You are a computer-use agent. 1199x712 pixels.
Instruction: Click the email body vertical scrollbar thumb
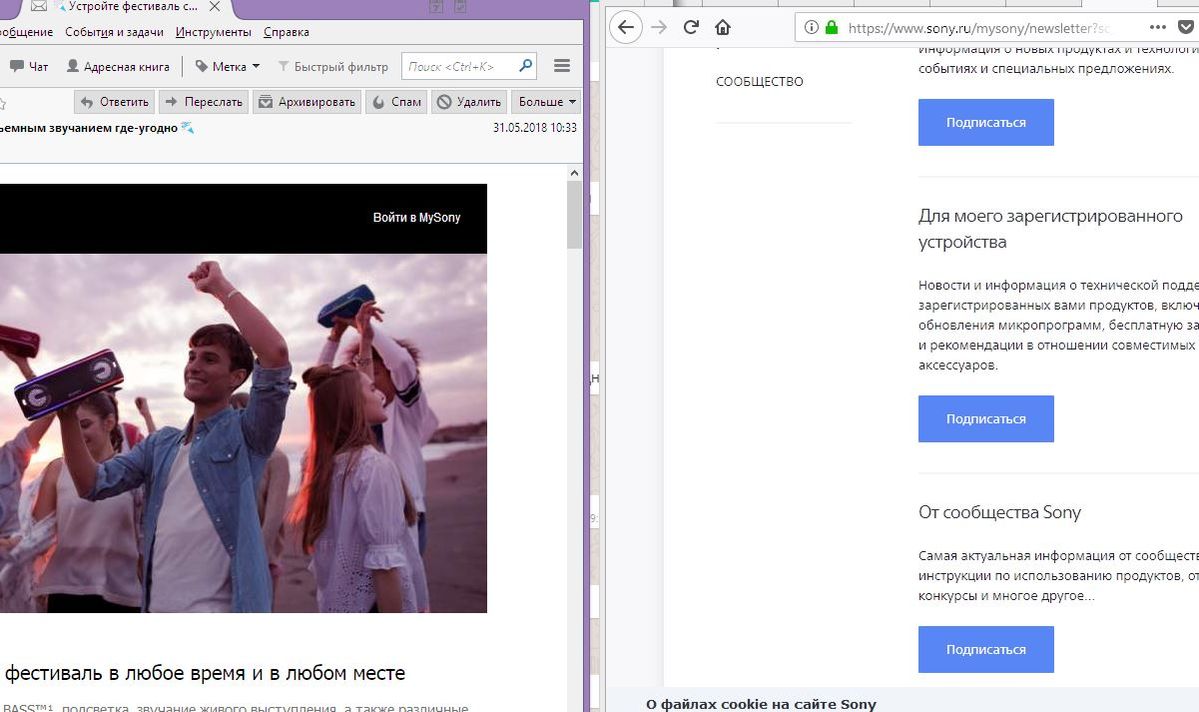574,215
